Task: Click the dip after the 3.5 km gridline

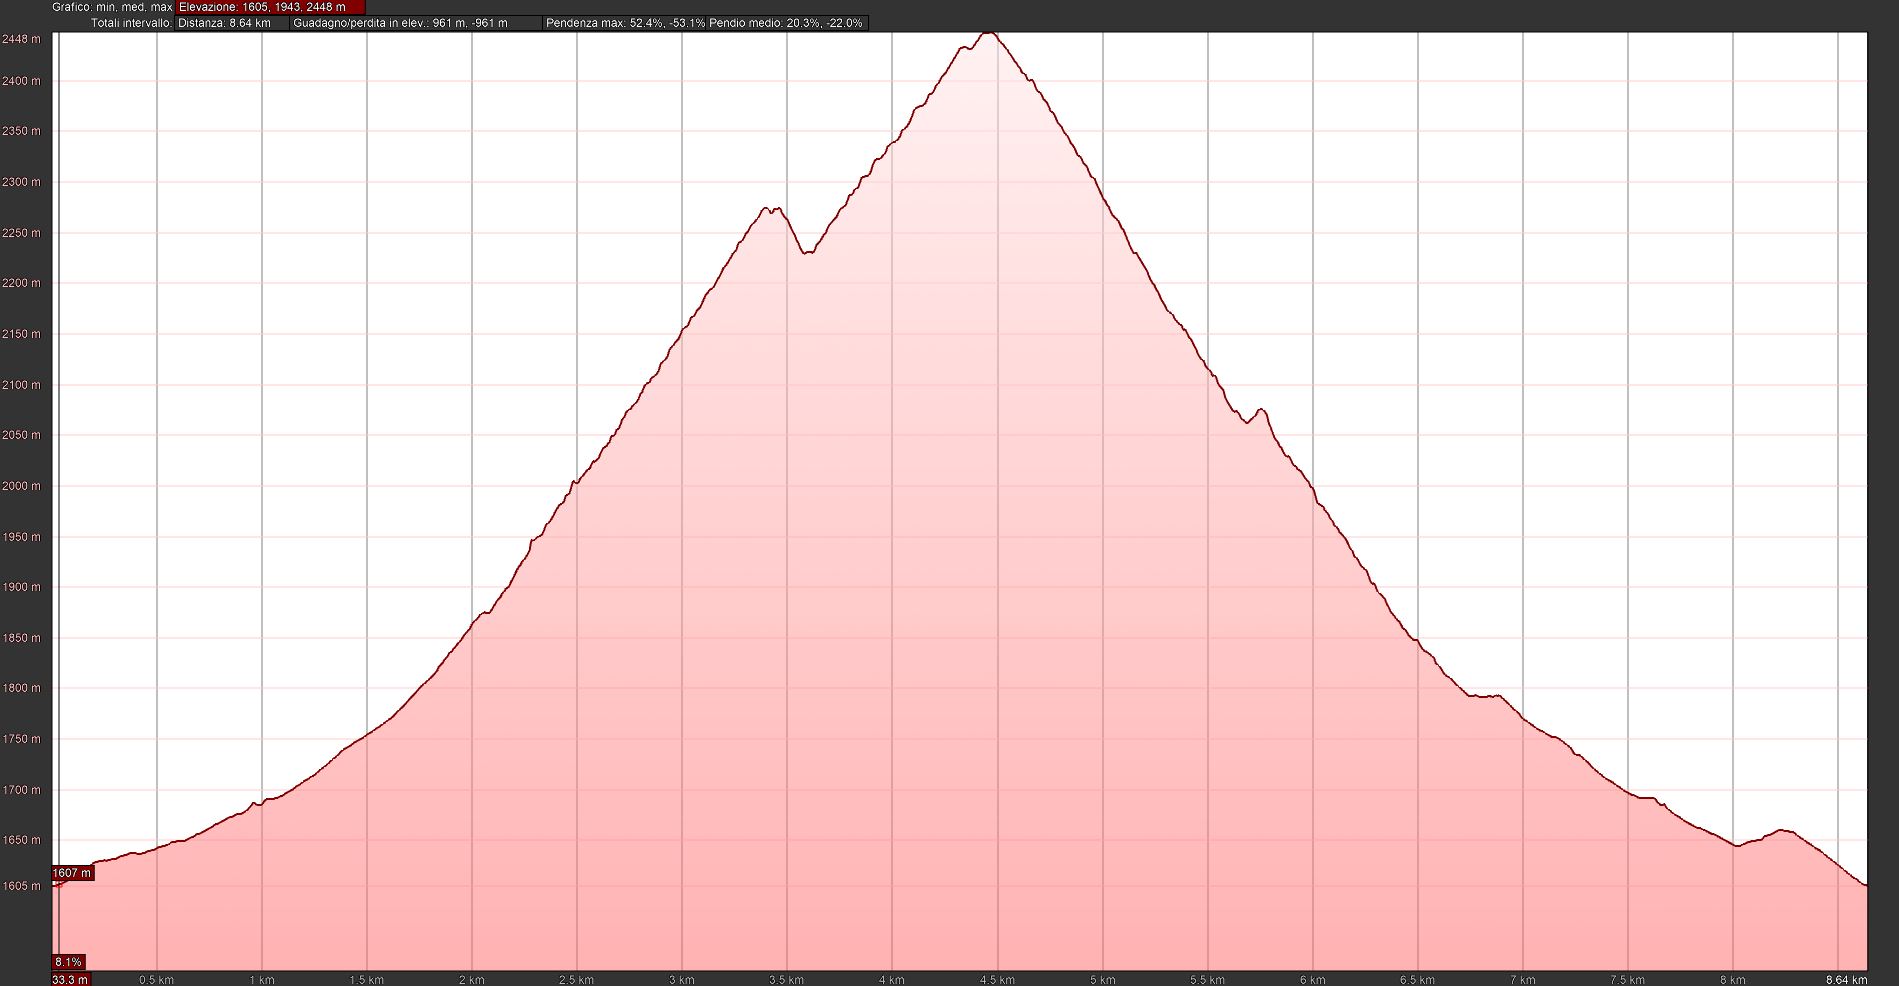Action: point(807,252)
